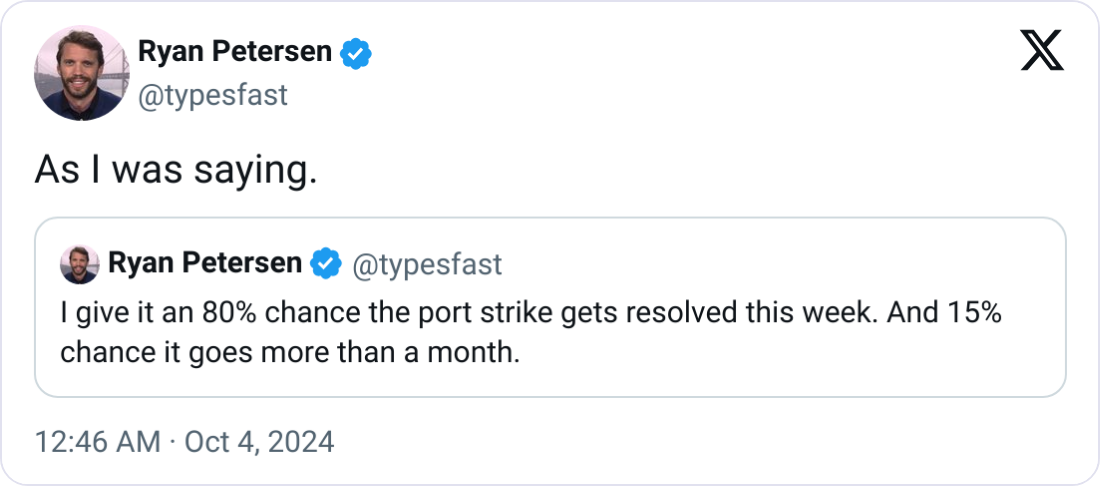Click the @typesfast handle in the quoted tweet
This screenshot has height=486, width=1100.
[x=425, y=264]
